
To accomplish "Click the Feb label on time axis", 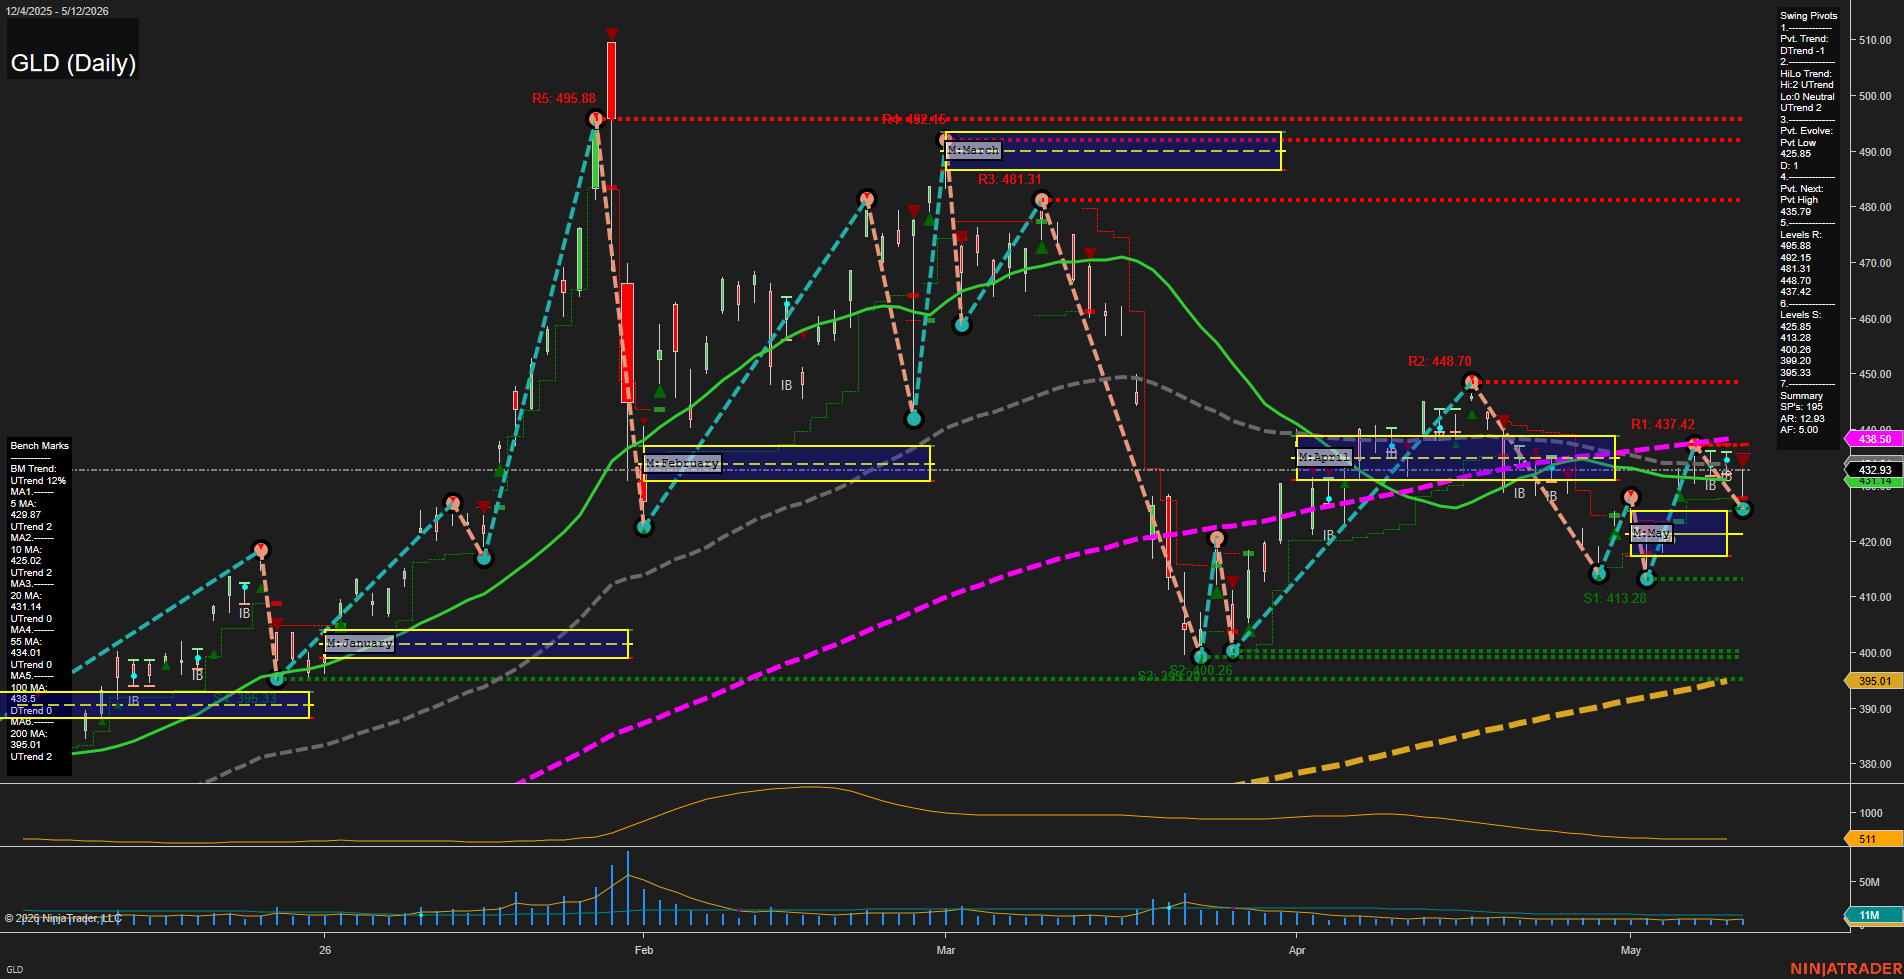I will pyautogui.click(x=644, y=950).
